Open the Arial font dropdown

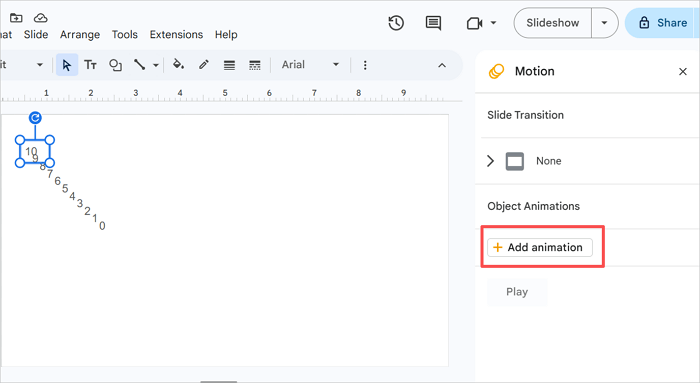pos(310,65)
